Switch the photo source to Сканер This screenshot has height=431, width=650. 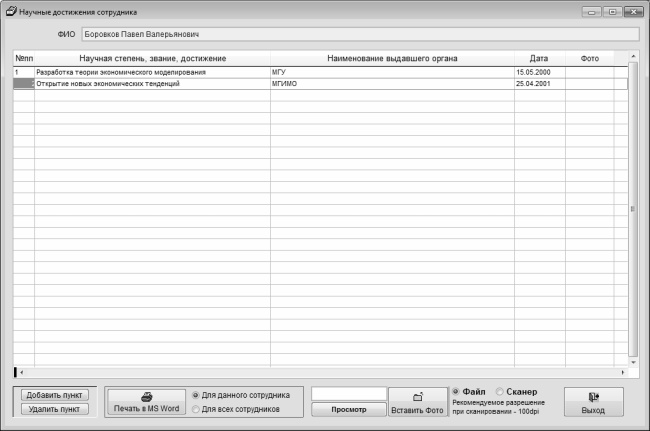point(501,391)
